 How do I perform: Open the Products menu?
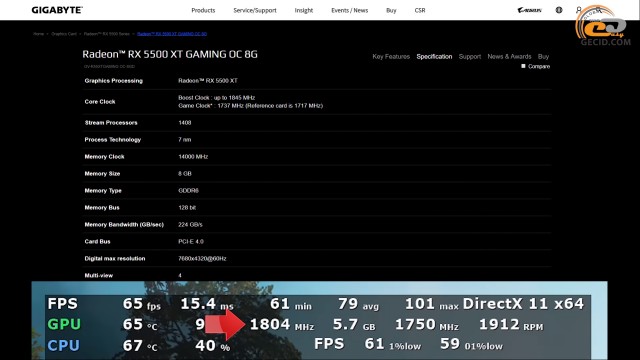click(203, 10)
